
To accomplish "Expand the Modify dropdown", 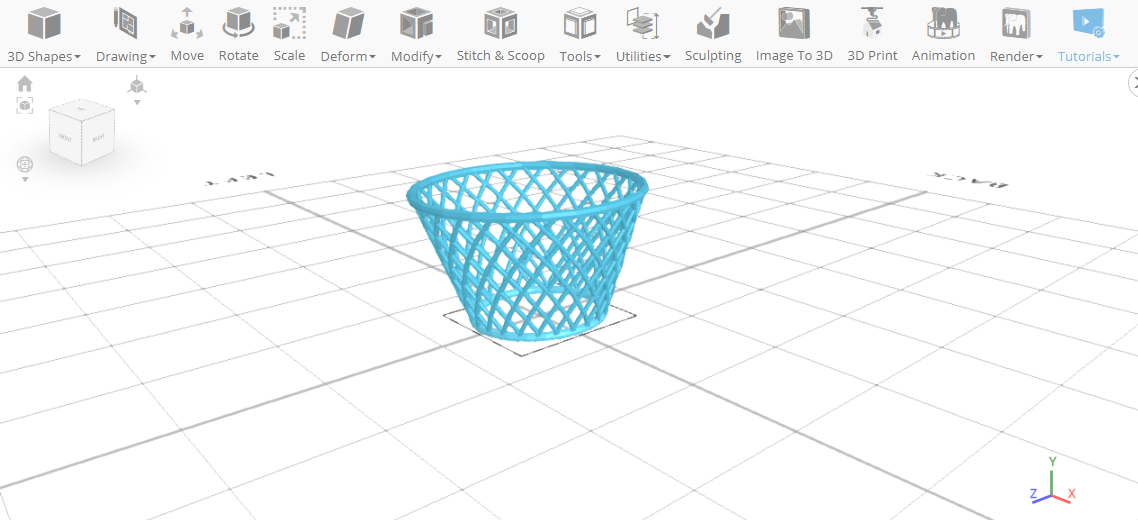I will coord(417,34).
